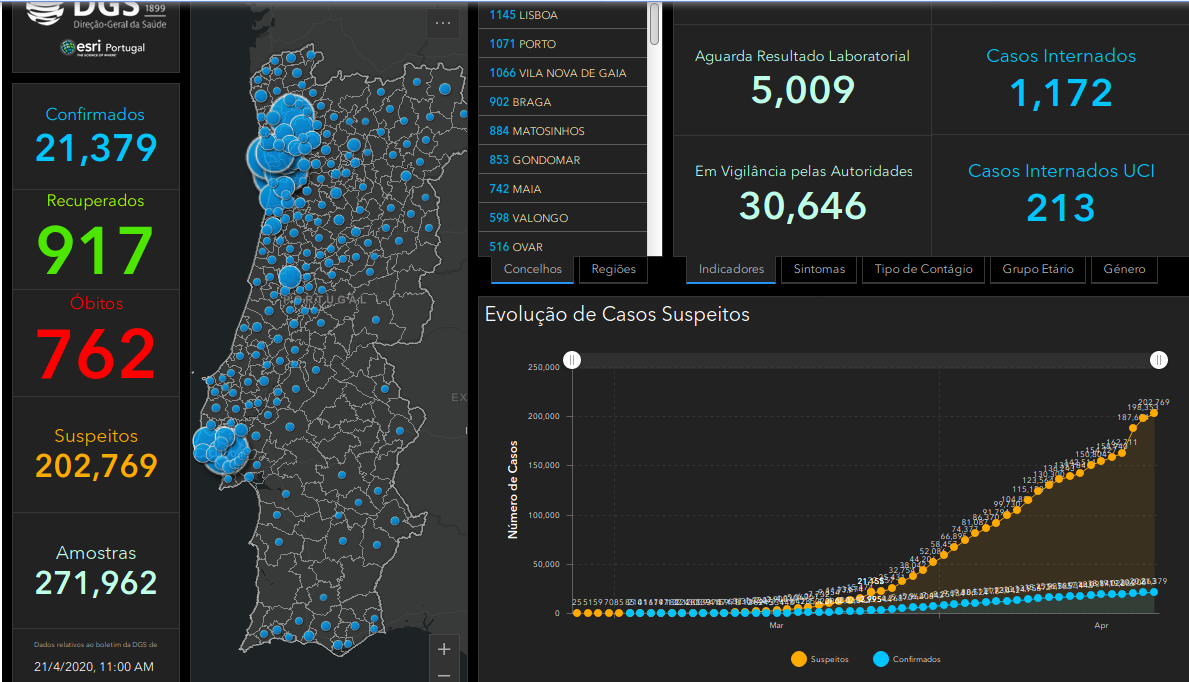The image size is (1189, 682).
Task: Switch to the Regiões tab
Action: [x=613, y=269]
